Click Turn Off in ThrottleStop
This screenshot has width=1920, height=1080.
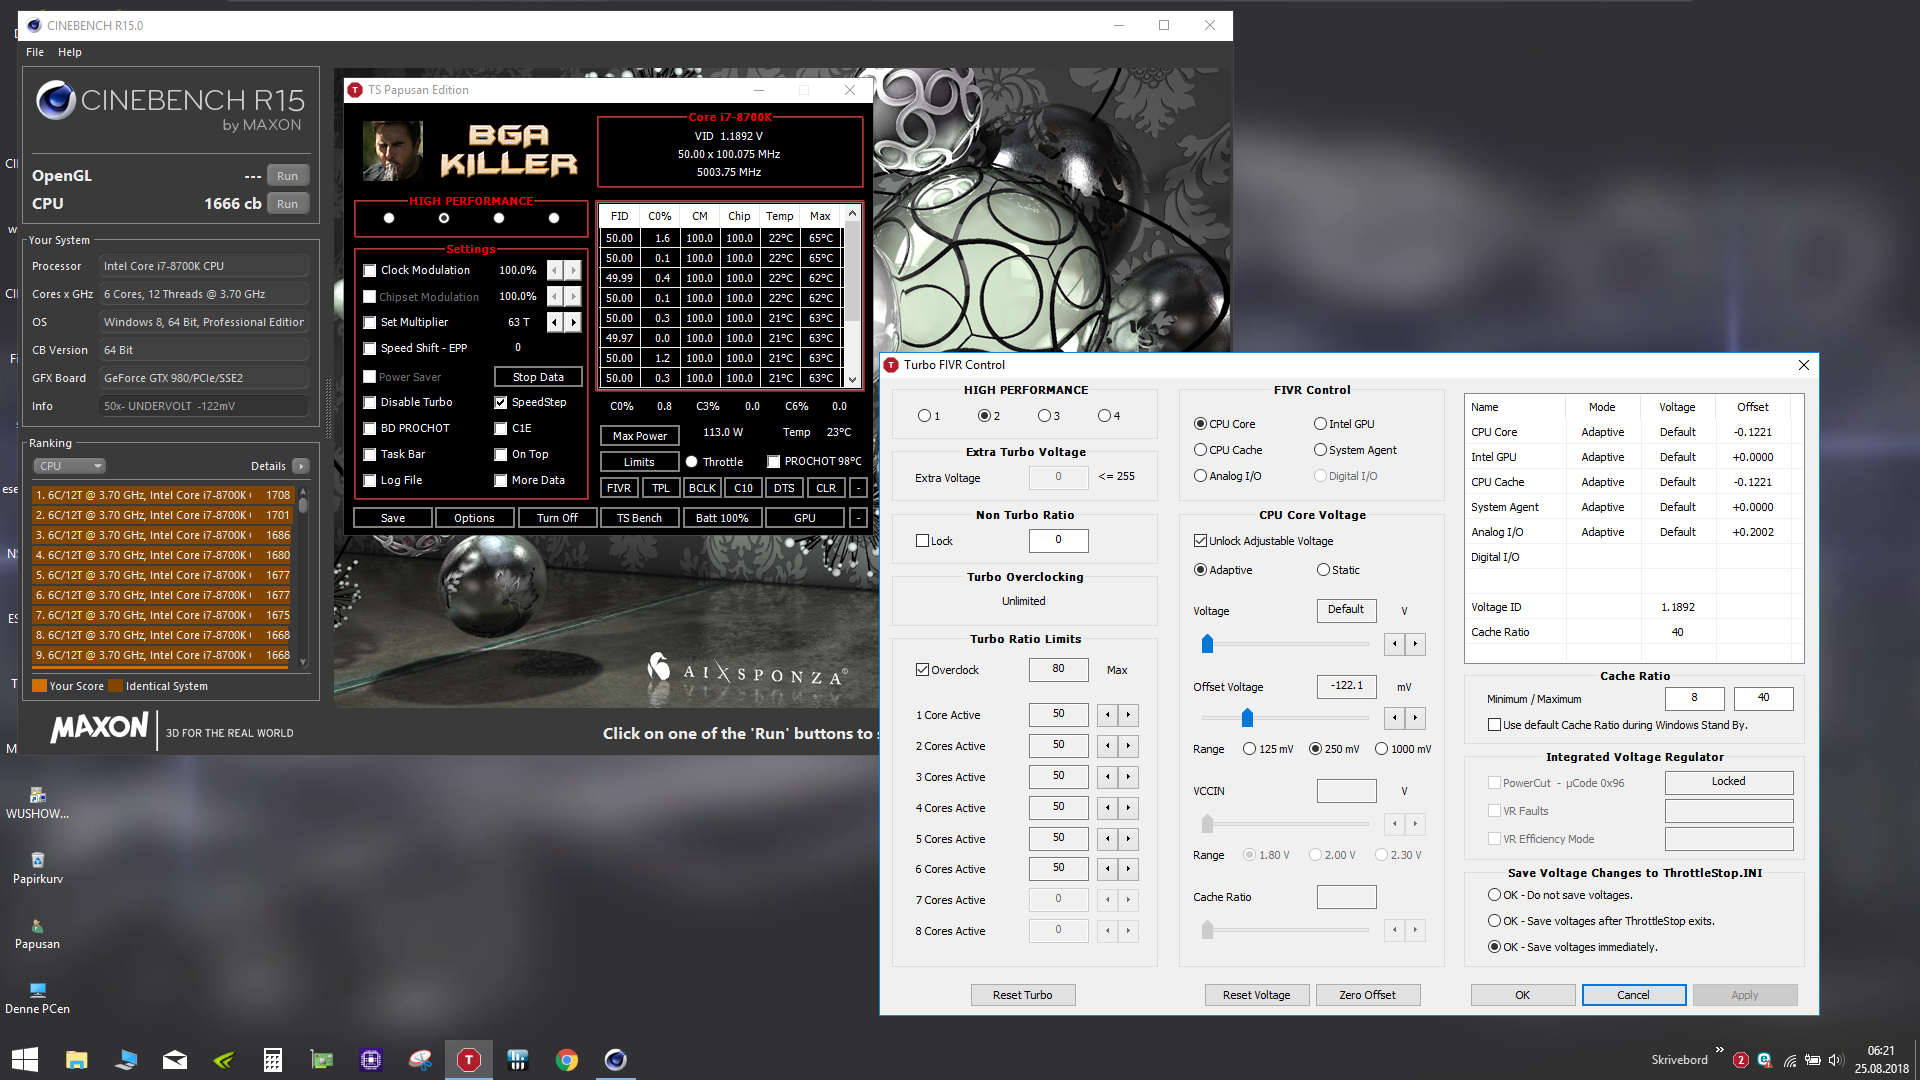557,518
